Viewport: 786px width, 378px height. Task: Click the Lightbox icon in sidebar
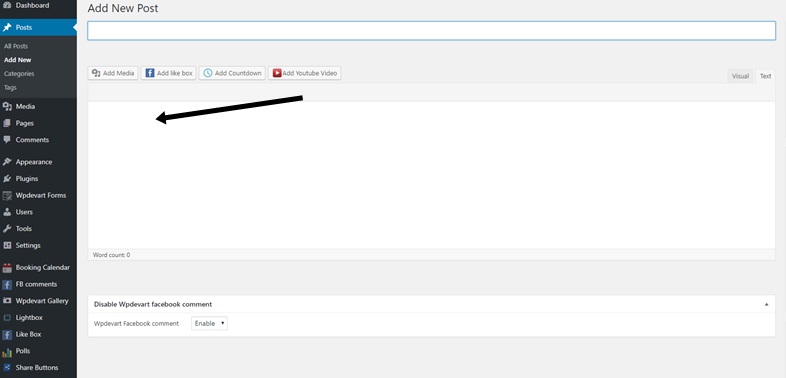pos(7,318)
